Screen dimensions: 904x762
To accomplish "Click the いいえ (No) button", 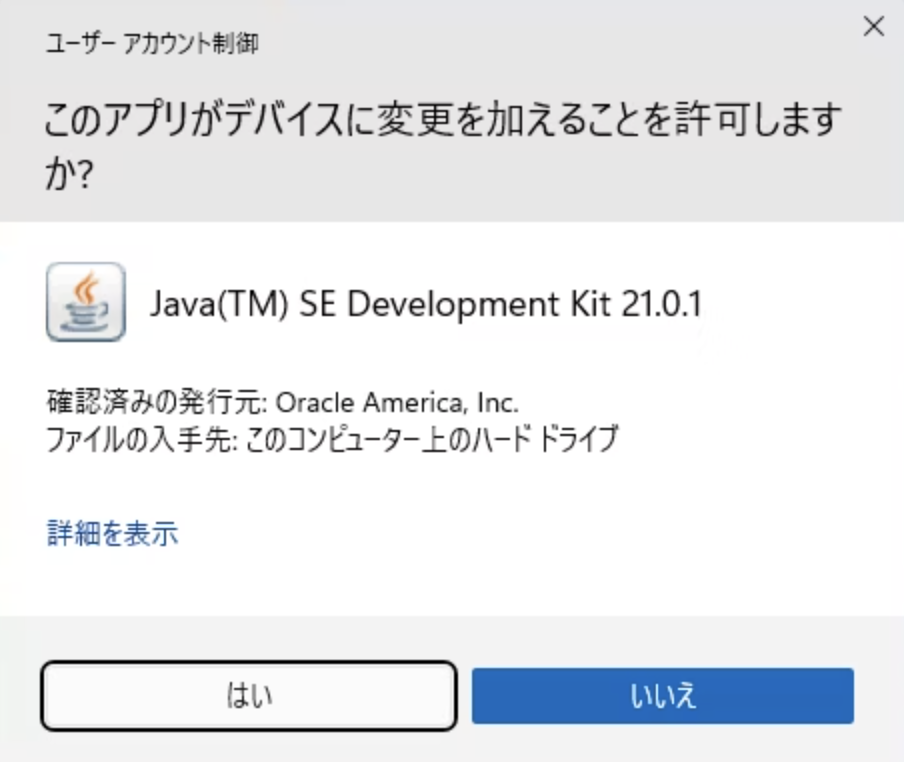I will tap(662, 696).
